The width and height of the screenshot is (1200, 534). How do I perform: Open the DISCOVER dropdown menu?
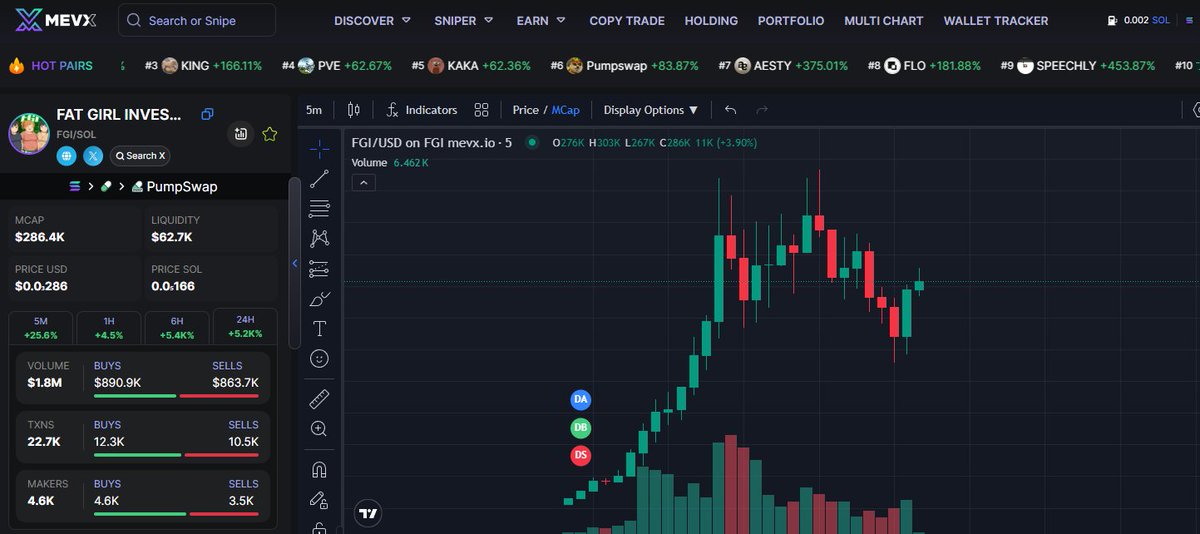point(372,20)
